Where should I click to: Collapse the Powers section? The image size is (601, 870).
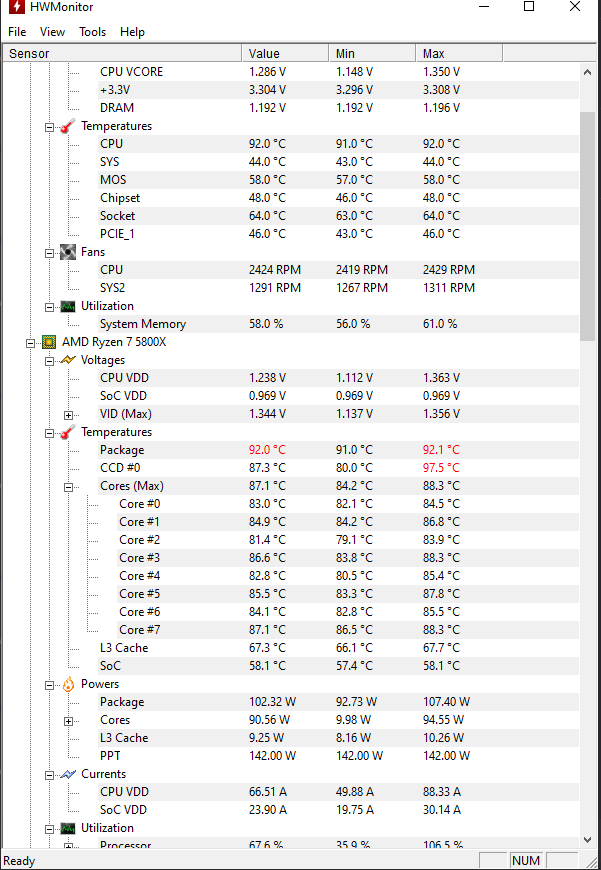pos(49,685)
